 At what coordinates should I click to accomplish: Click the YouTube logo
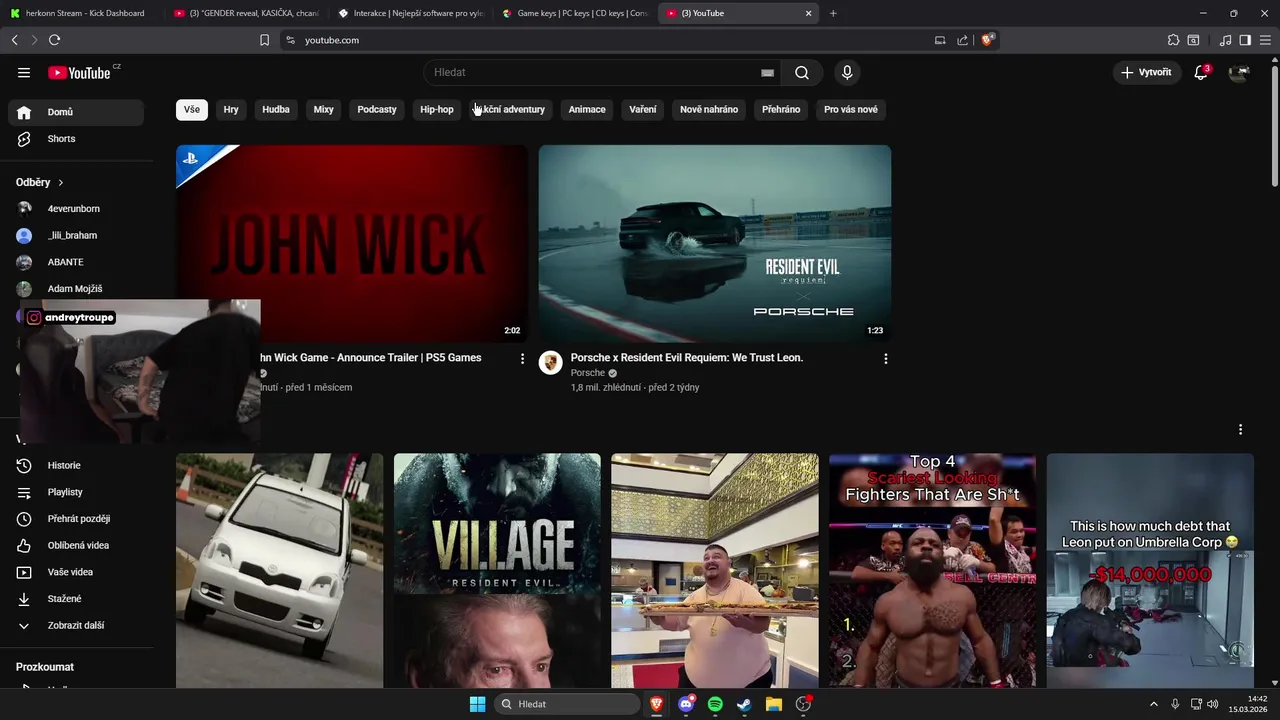tap(79, 72)
